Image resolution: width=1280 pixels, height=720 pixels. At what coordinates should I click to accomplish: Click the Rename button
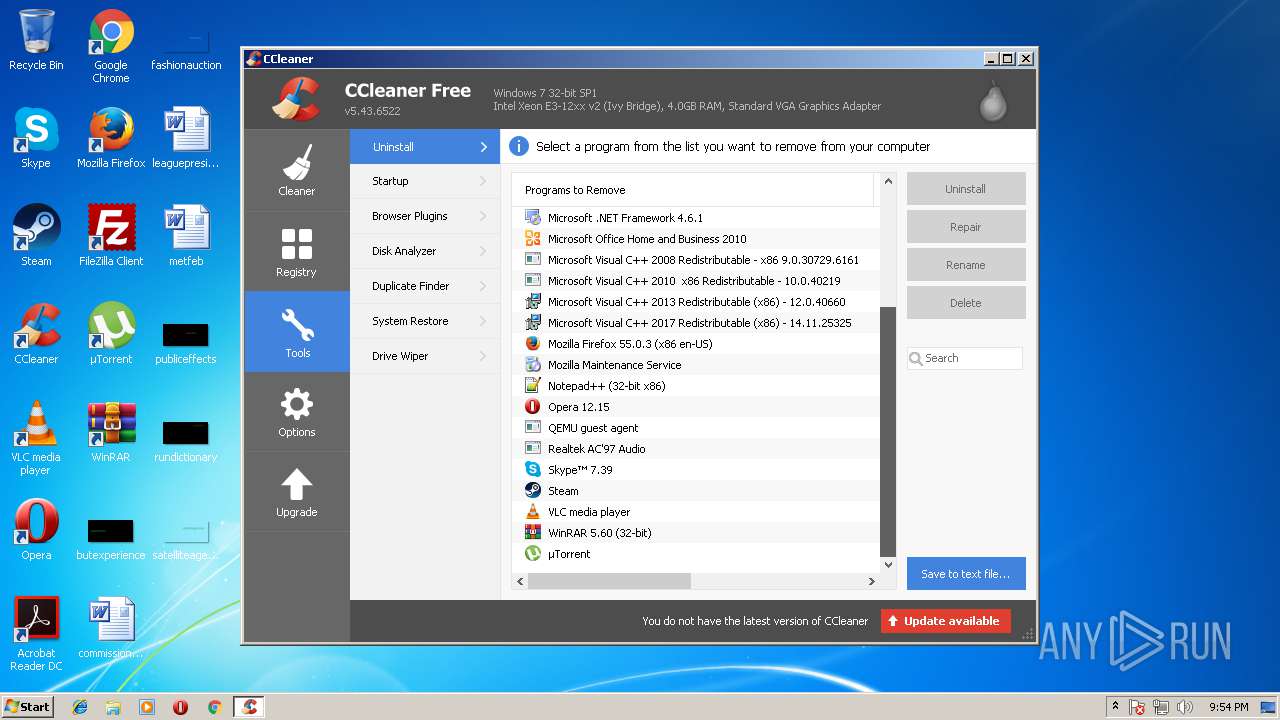(x=966, y=265)
